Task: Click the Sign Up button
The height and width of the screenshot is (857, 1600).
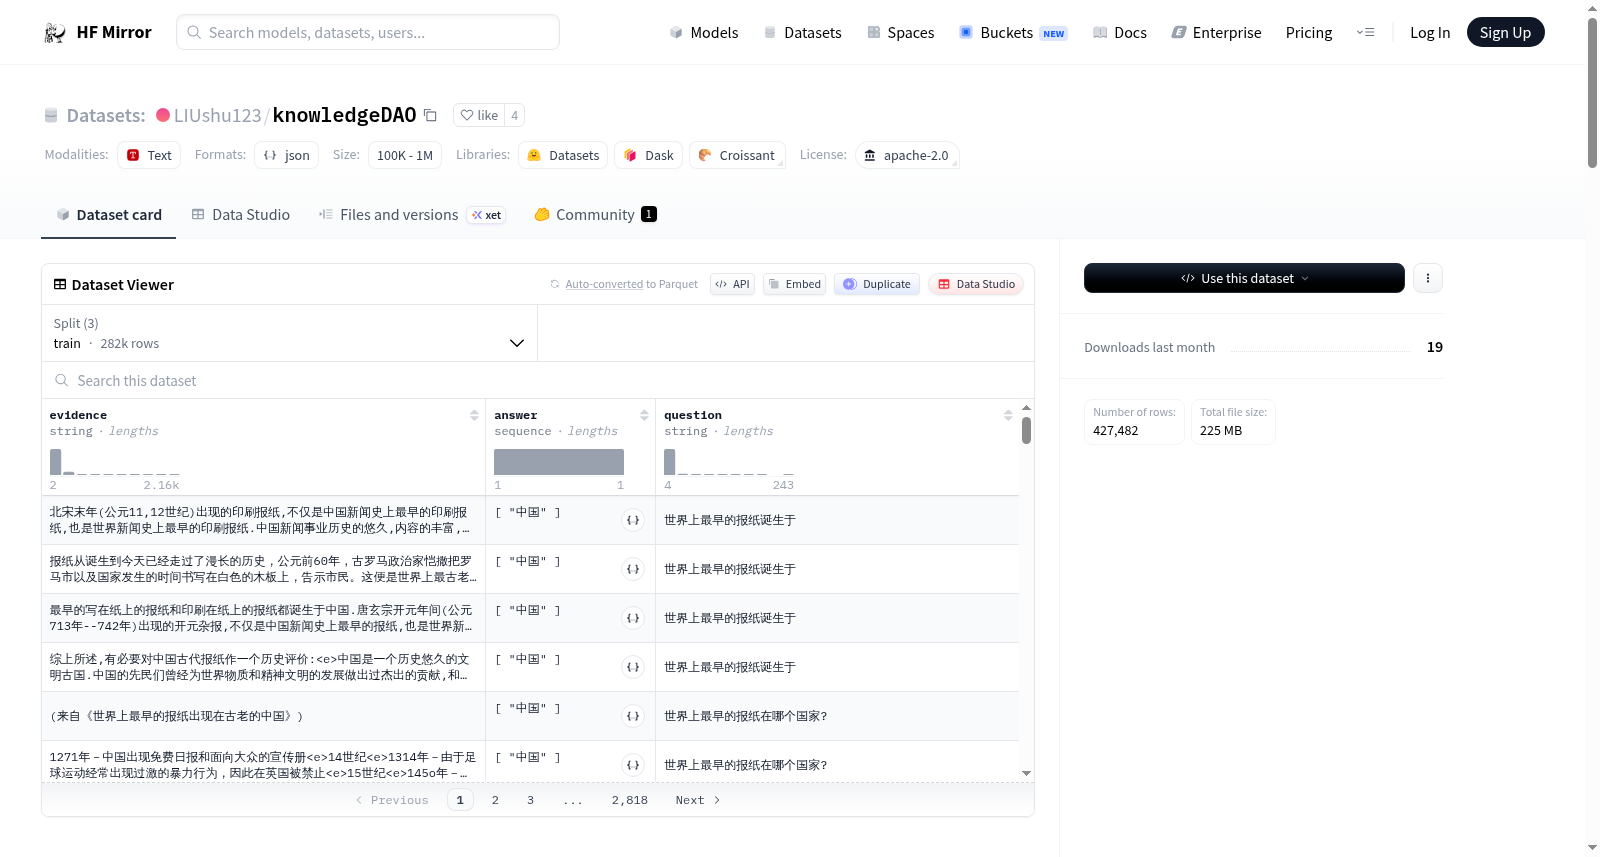Action: 1505,32
